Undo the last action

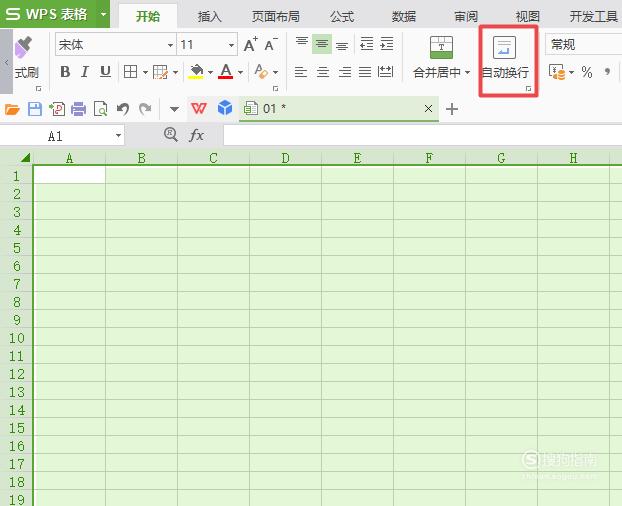tap(123, 109)
